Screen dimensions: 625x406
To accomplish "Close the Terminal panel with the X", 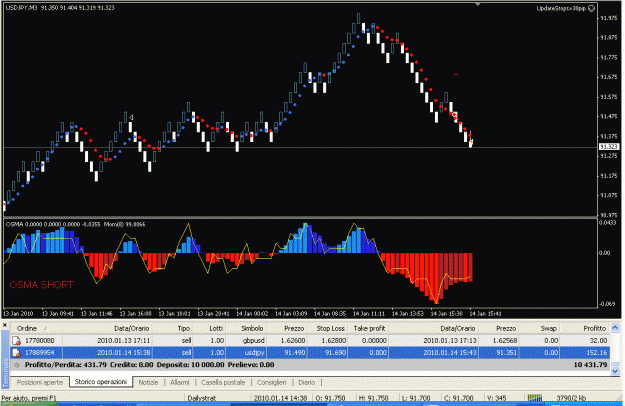I will (x=5, y=325).
